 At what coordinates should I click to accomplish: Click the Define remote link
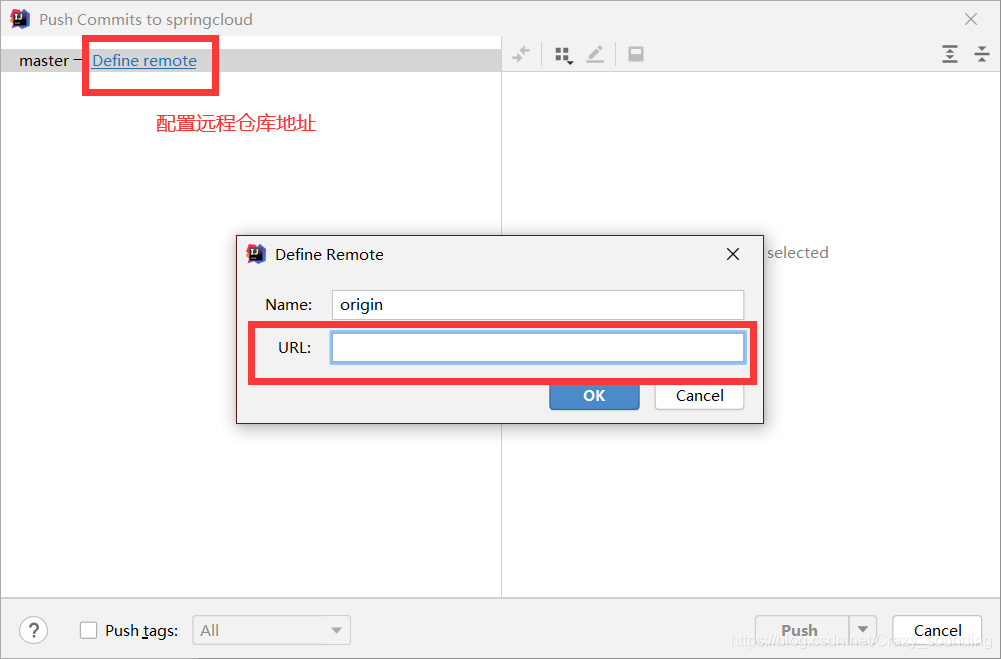click(144, 61)
